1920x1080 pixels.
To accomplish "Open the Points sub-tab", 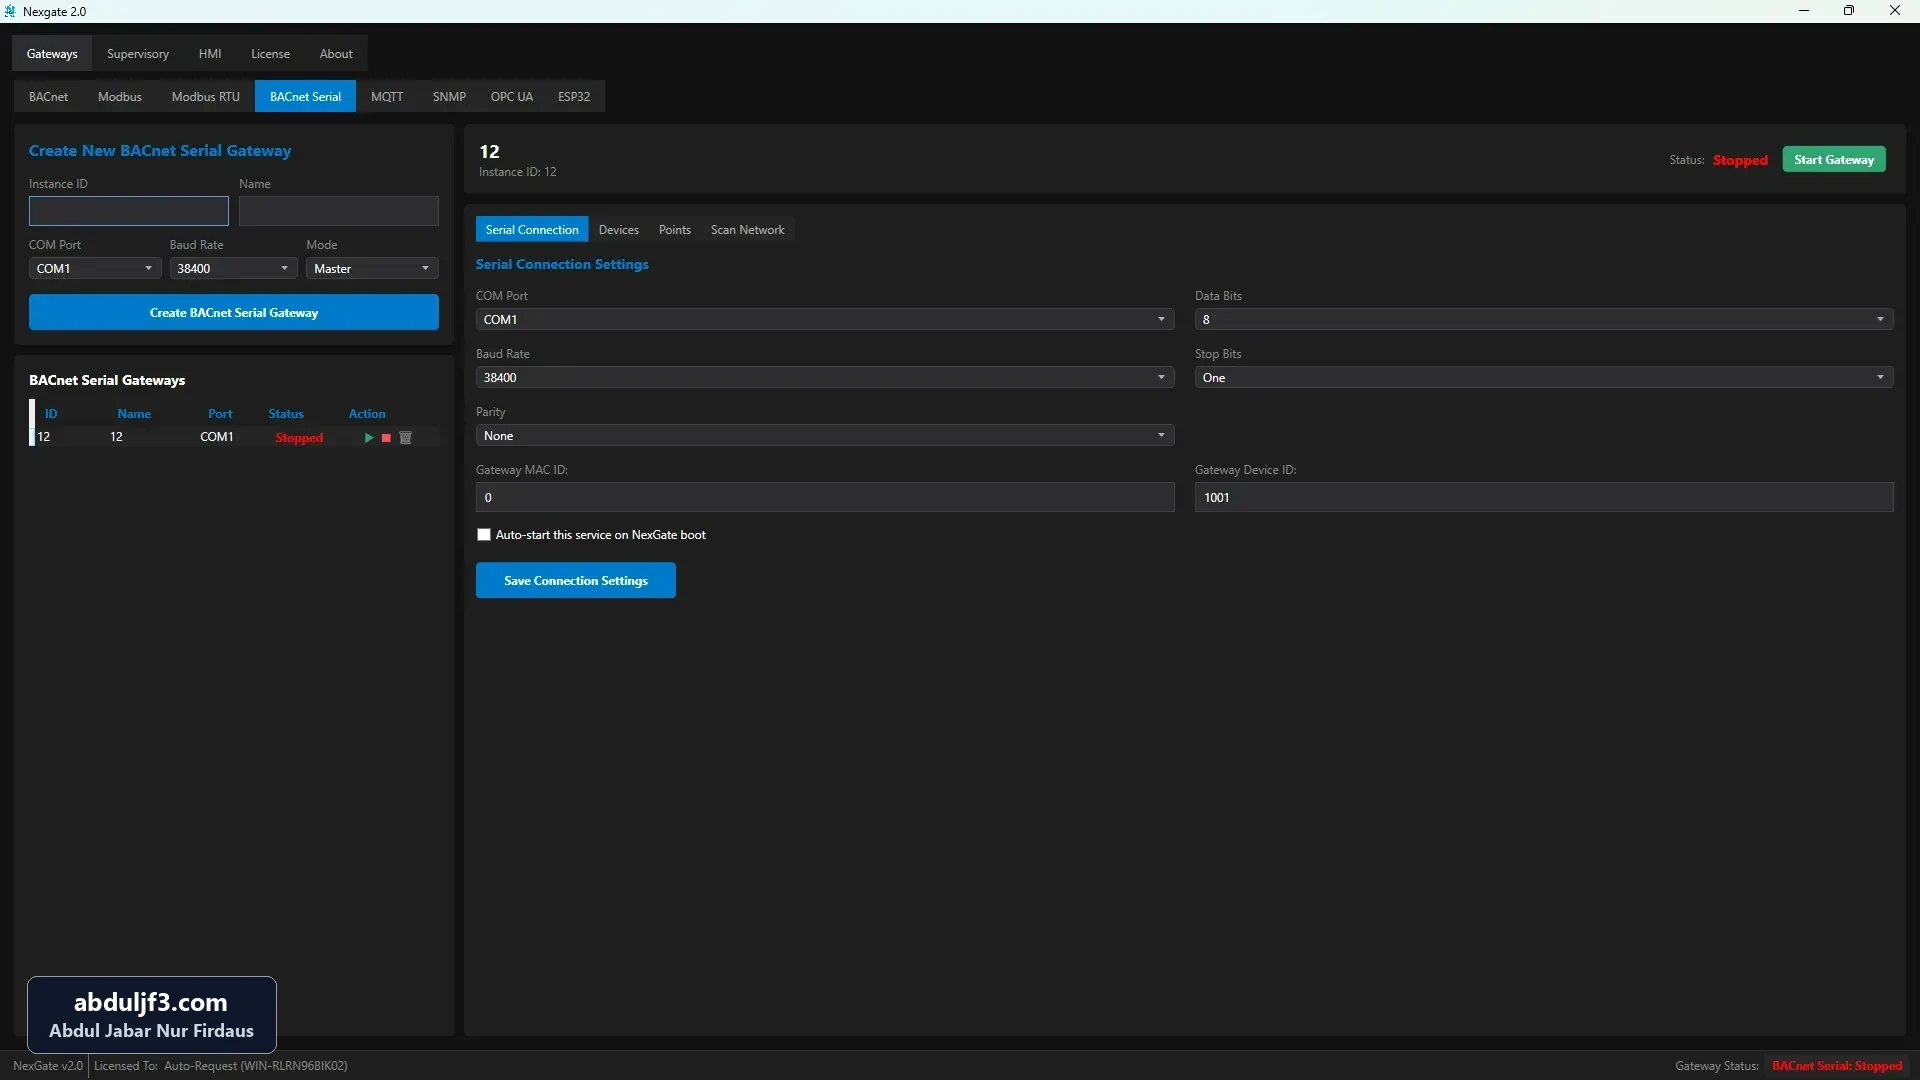I will coord(675,230).
